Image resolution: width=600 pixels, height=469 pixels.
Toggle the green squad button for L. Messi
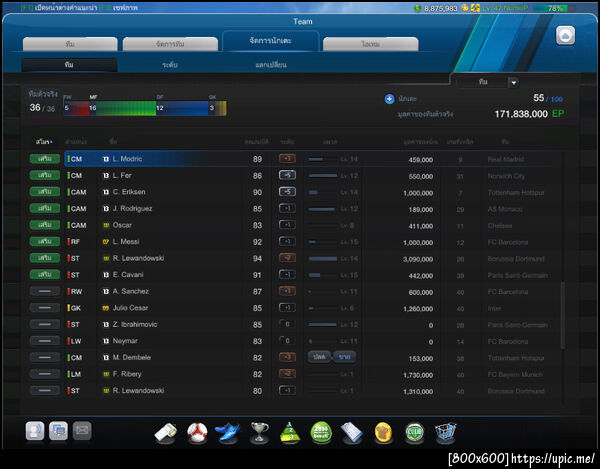45,241
